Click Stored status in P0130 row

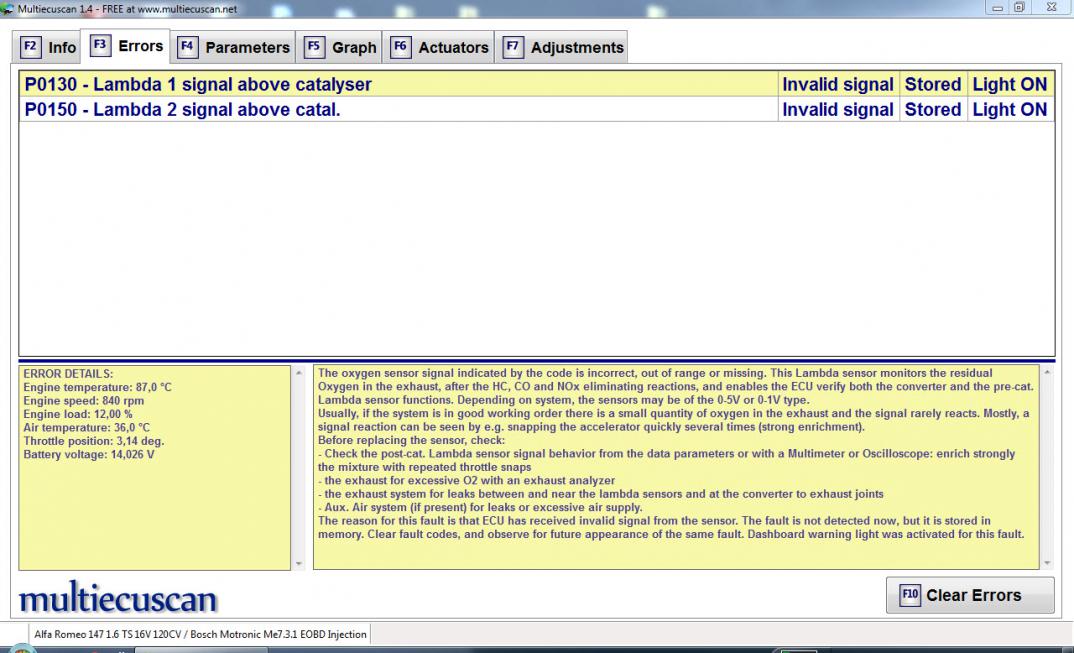click(x=933, y=84)
